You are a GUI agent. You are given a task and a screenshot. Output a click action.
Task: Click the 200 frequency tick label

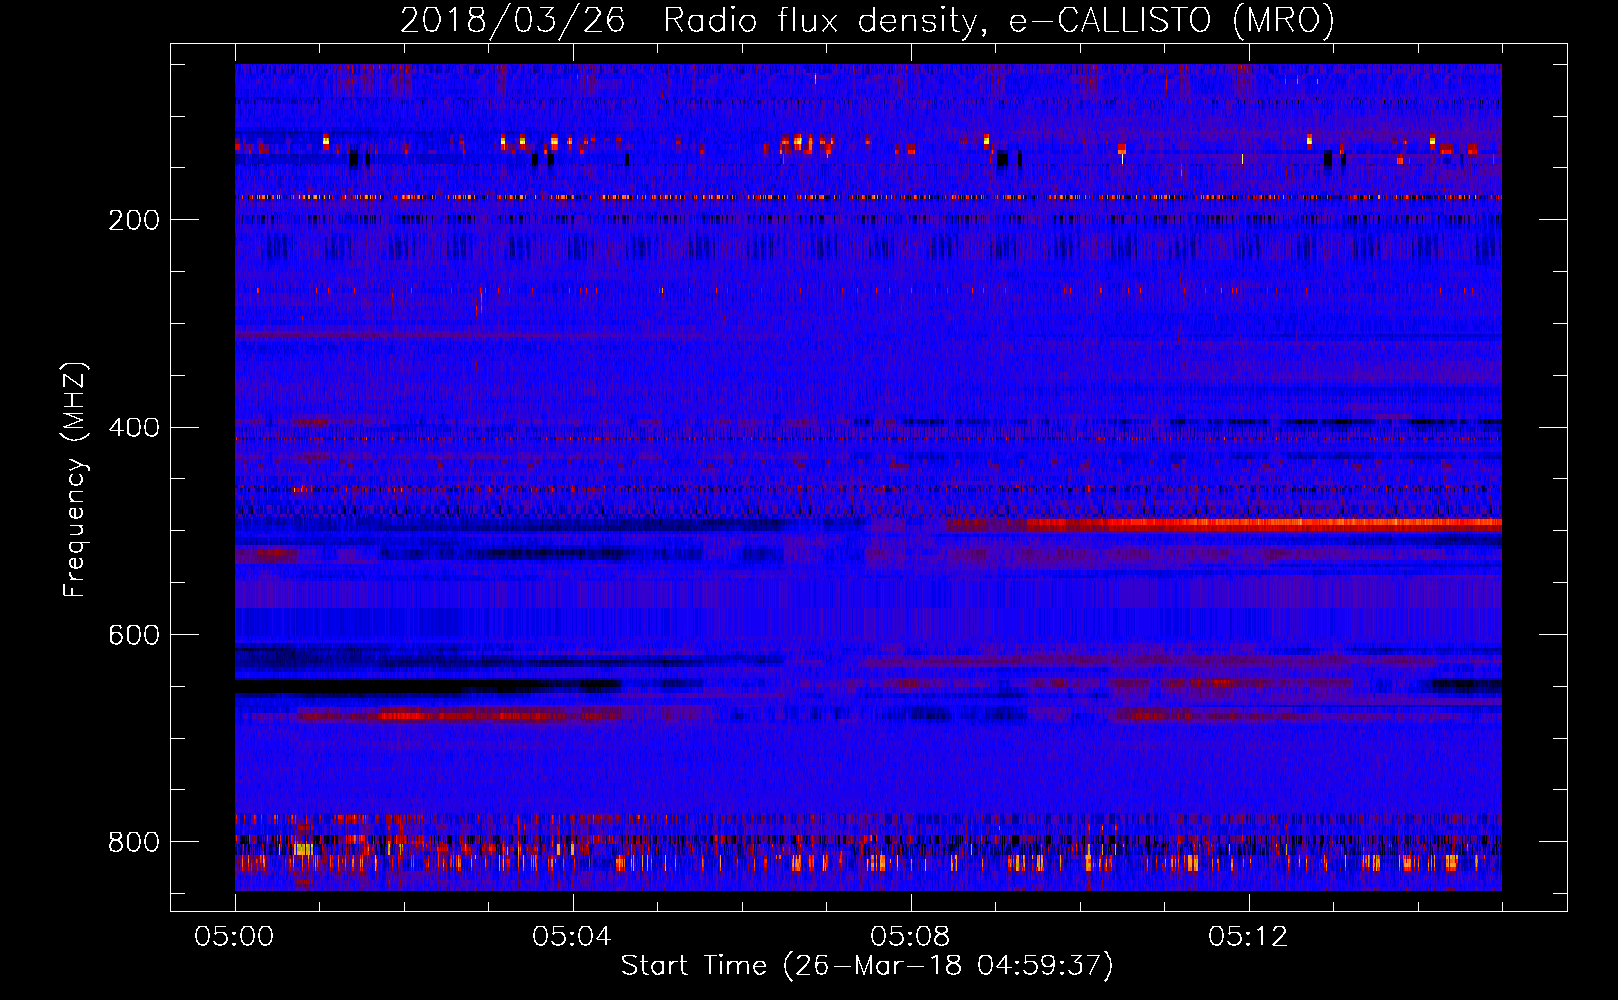[x=134, y=219]
